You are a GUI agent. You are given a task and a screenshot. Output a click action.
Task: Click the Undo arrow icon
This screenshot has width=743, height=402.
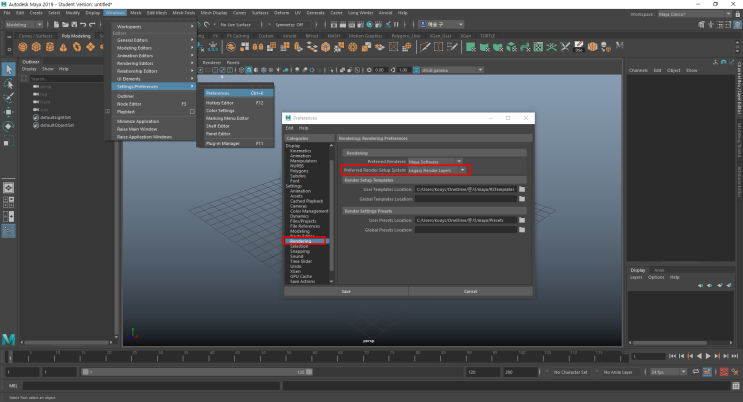(83, 25)
